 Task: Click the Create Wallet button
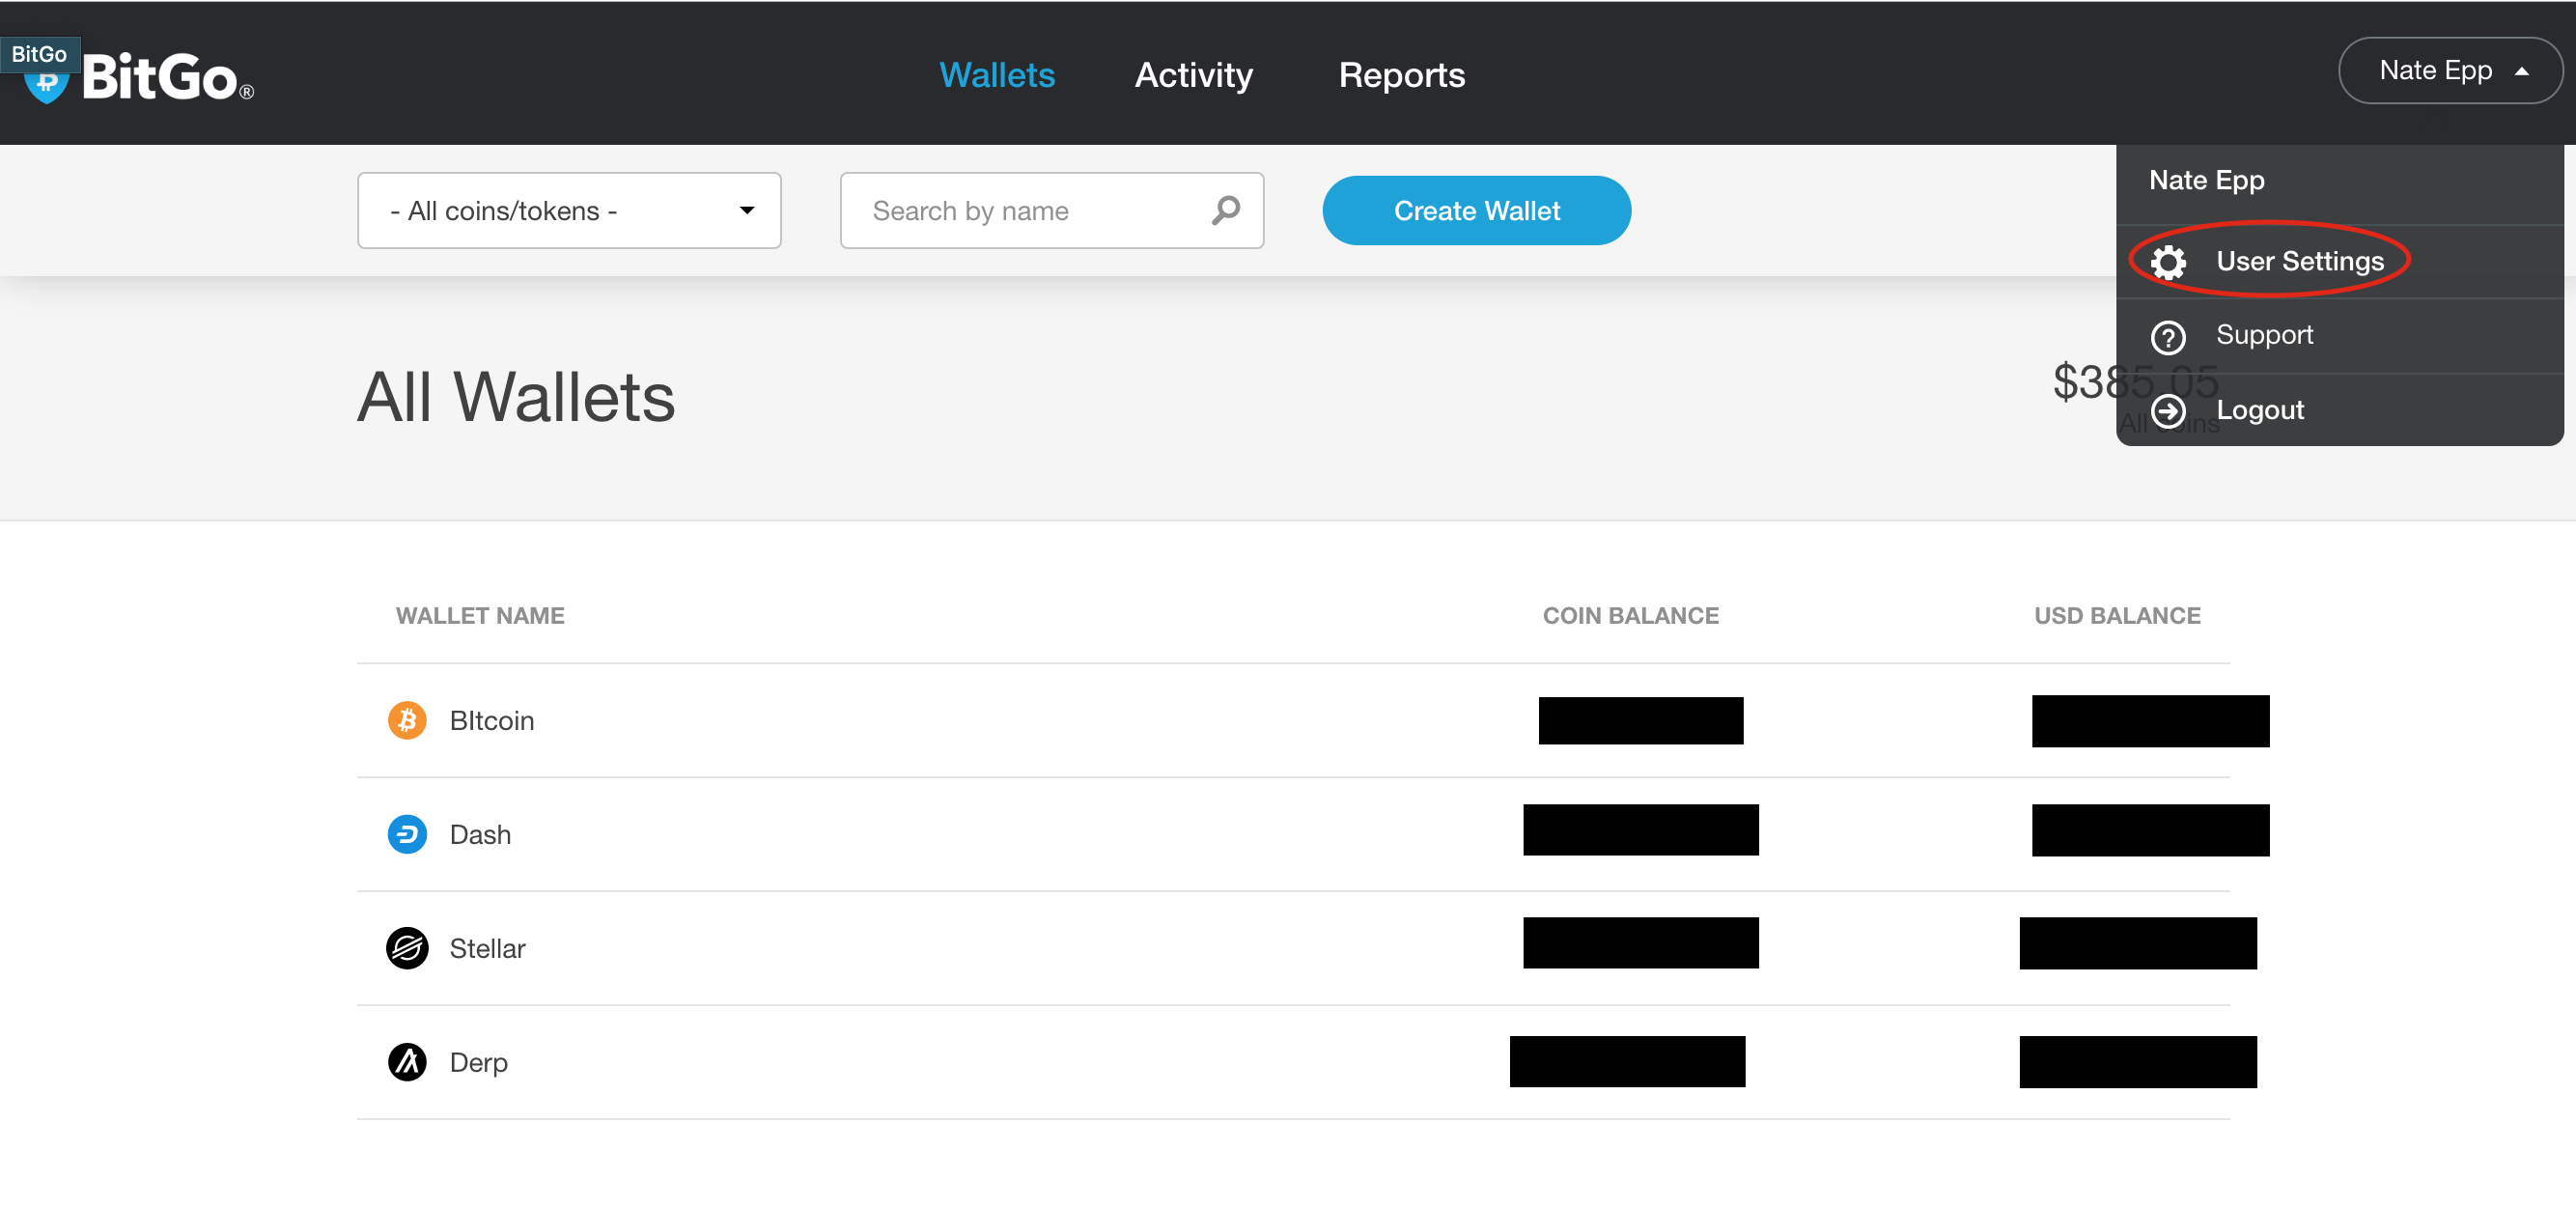click(x=1476, y=211)
